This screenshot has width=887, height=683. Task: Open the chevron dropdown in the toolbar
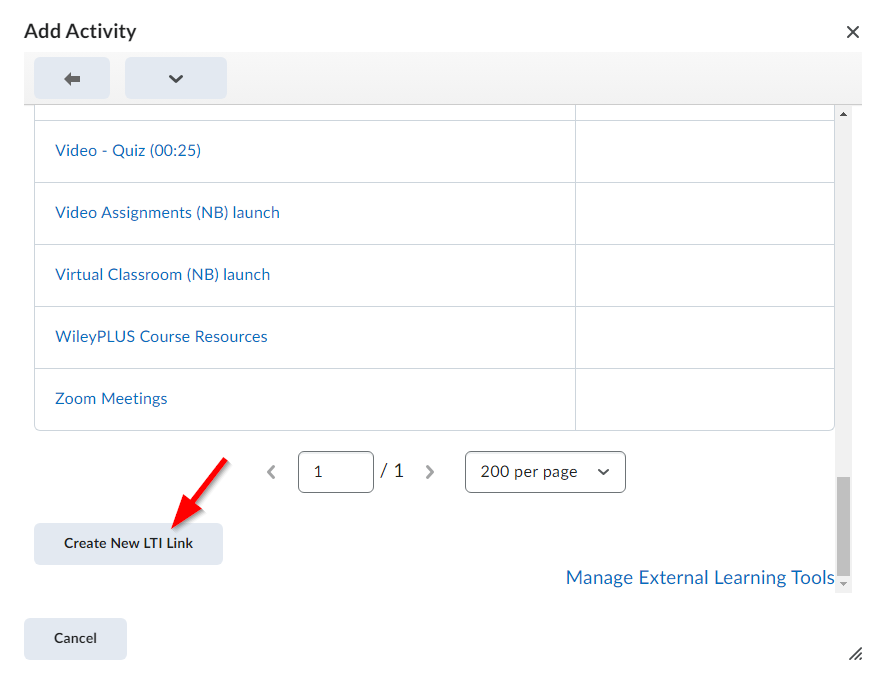click(176, 79)
